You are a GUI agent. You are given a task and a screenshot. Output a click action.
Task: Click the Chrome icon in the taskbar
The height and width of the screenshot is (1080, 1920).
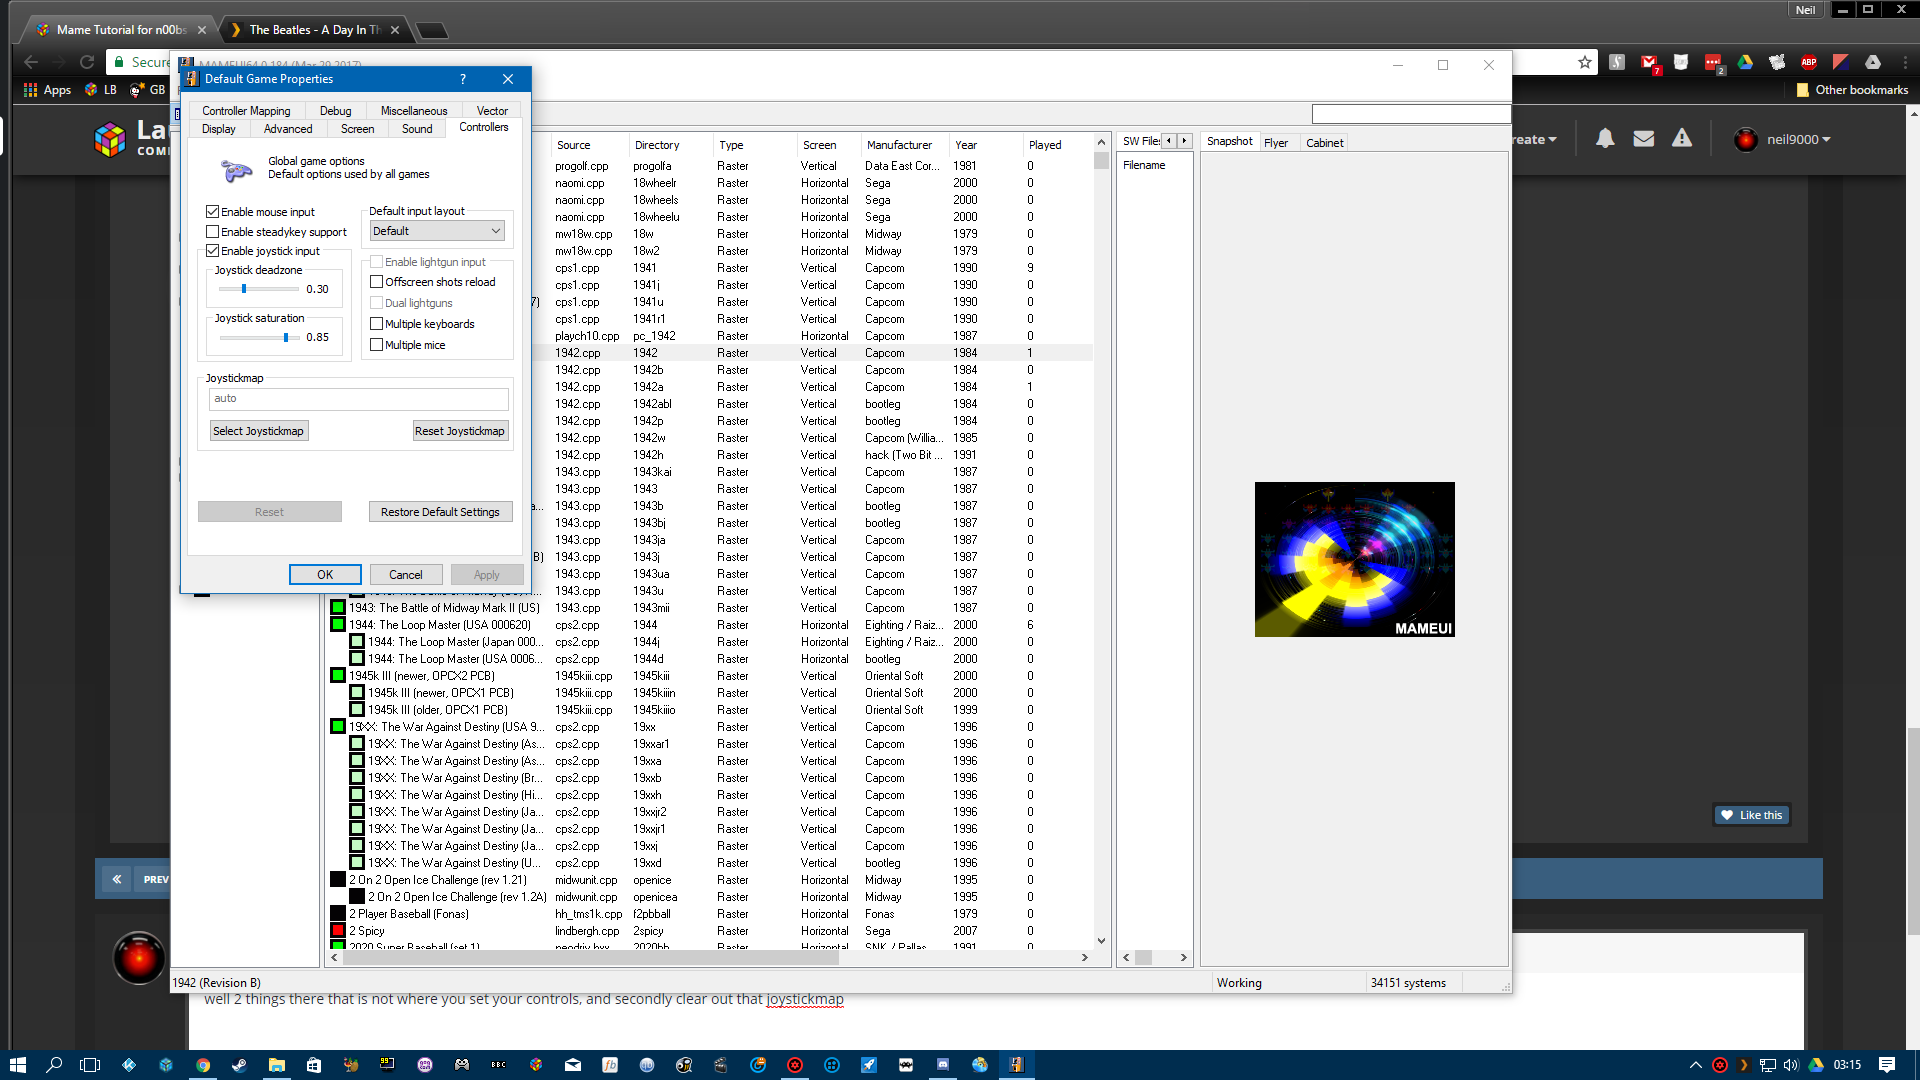coord(203,1065)
